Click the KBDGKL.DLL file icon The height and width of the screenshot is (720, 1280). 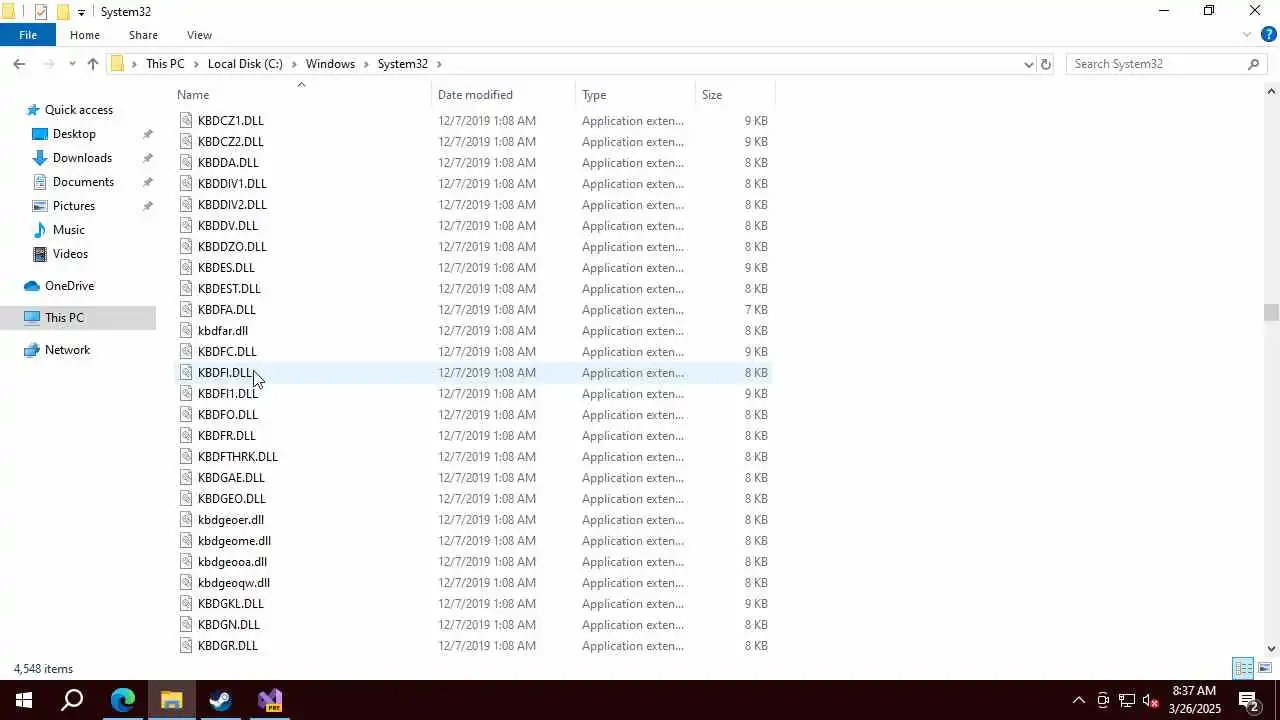186,604
